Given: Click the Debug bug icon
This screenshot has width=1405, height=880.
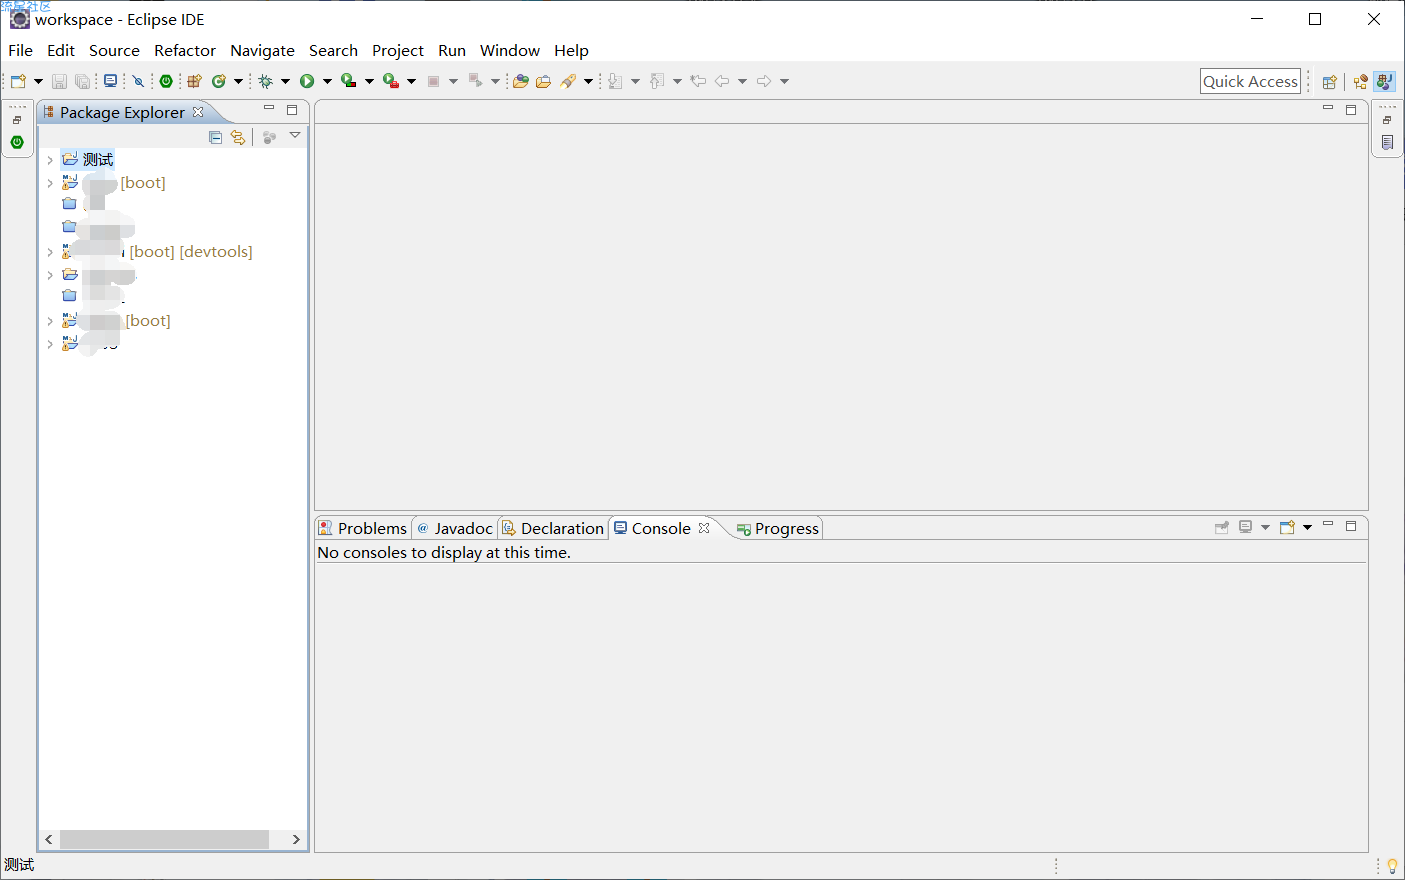Looking at the screenshot, I should [x=265, y=81].
